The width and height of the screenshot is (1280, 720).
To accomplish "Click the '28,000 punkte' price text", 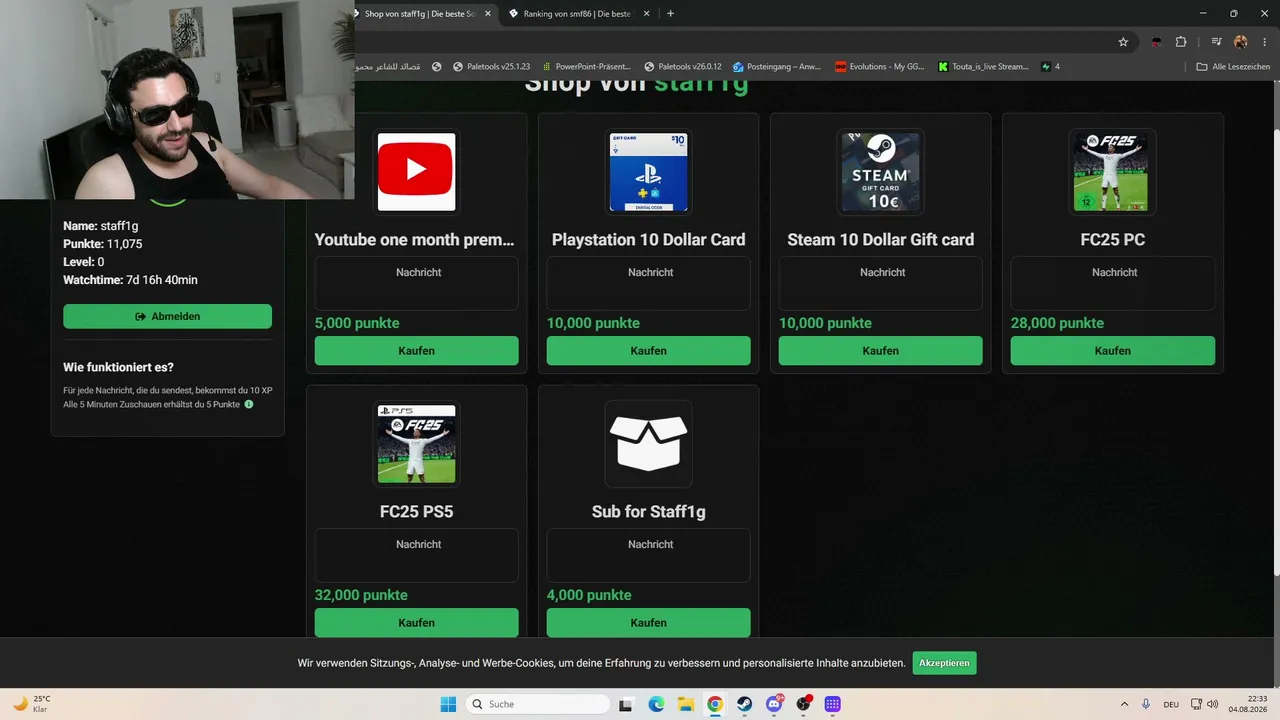I will click(1057, 323).
